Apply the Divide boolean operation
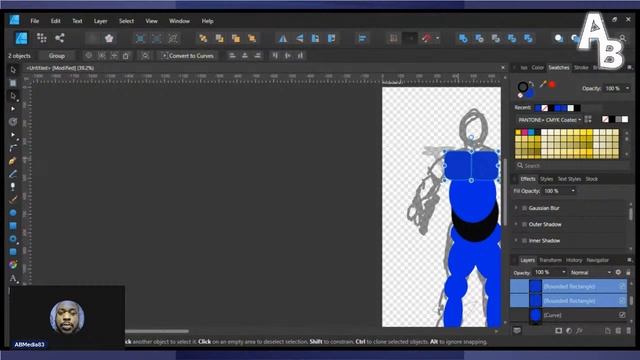 [x=528, y=38]
